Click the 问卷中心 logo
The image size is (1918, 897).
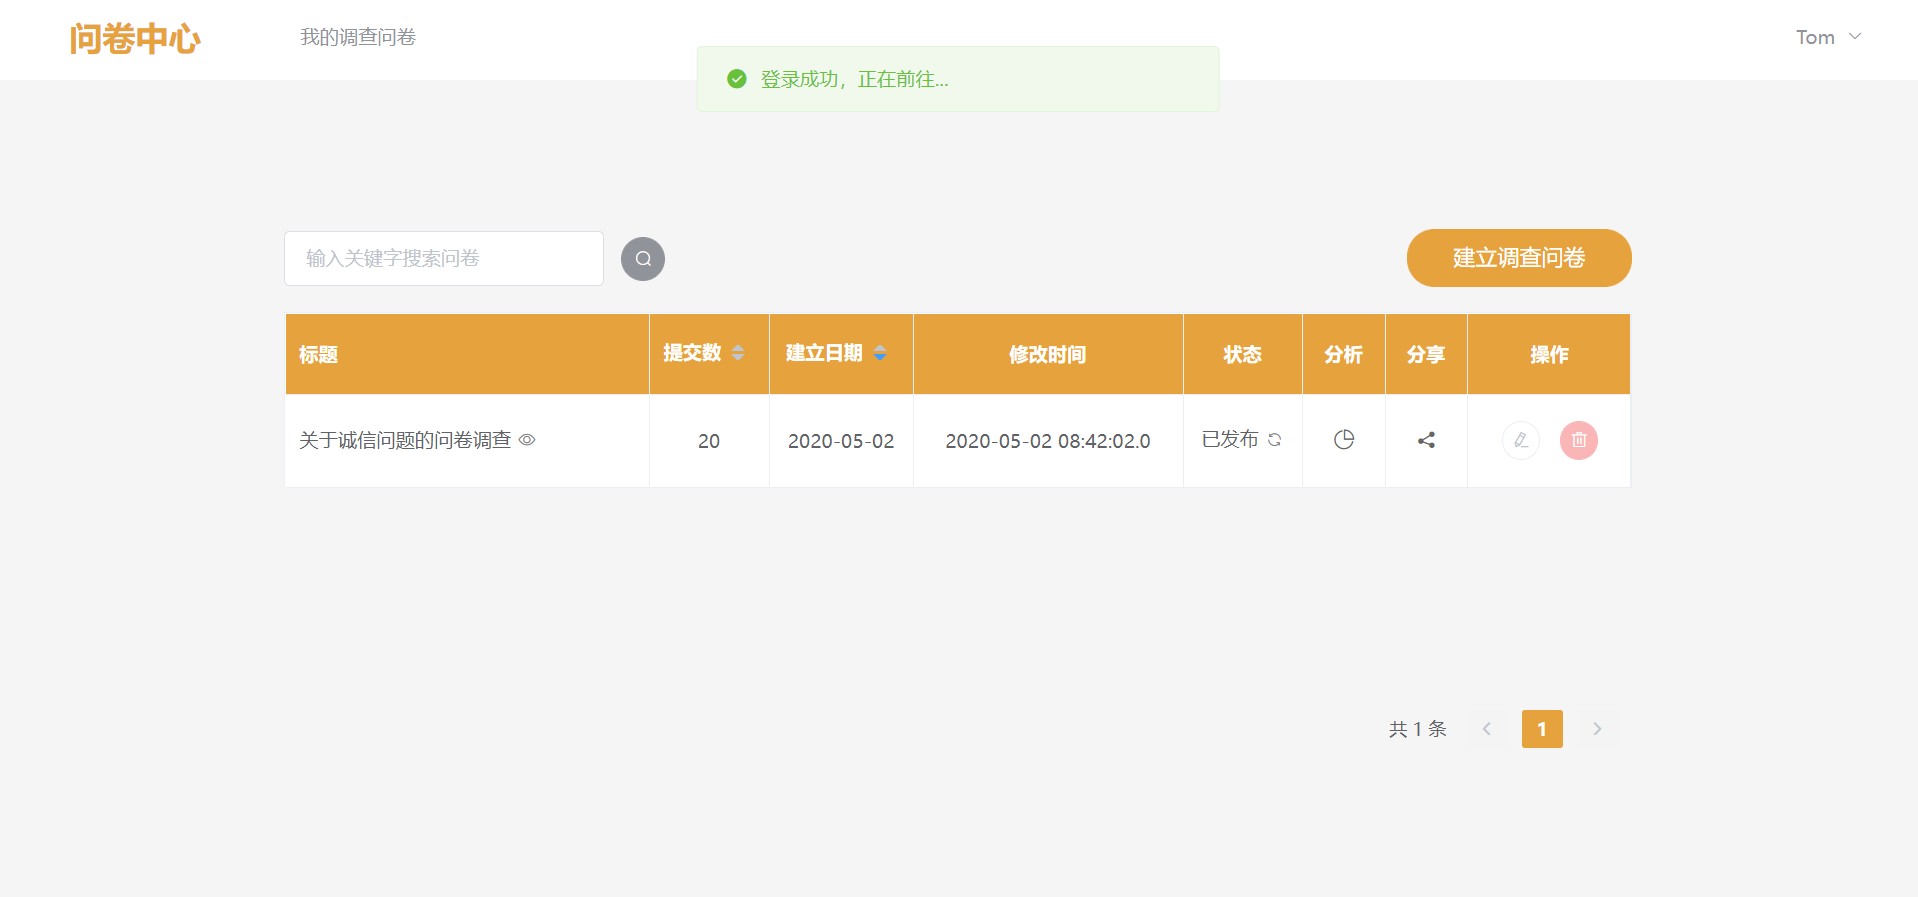135,39
